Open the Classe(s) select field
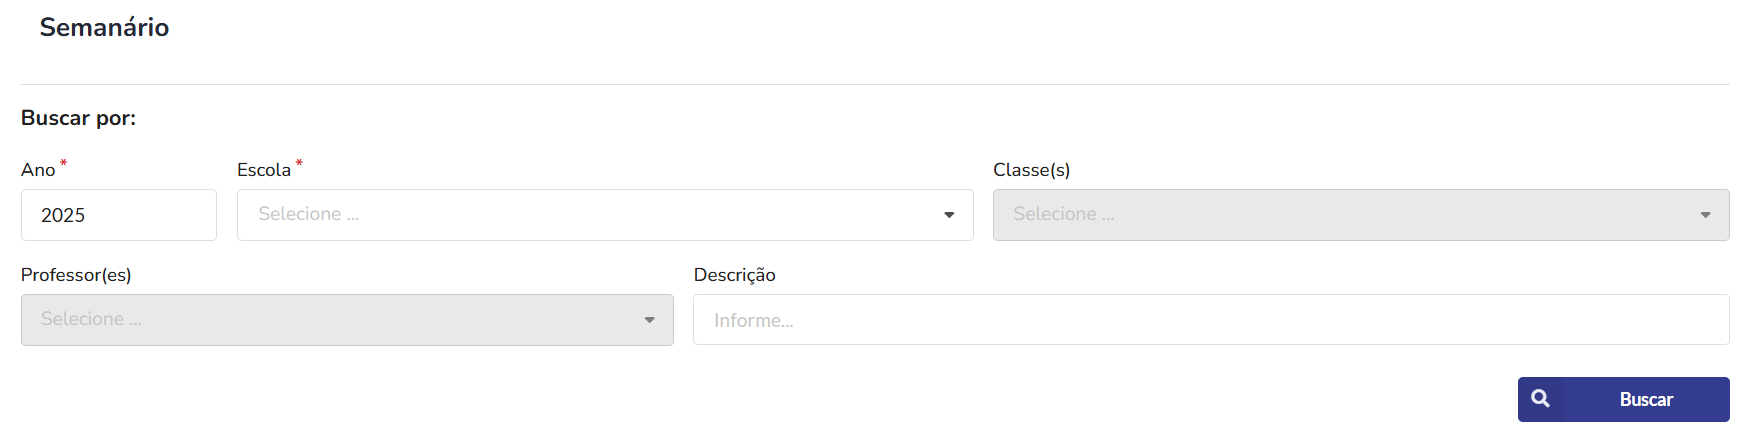This screenshot has height=440, width=1763. point(1361,215)
